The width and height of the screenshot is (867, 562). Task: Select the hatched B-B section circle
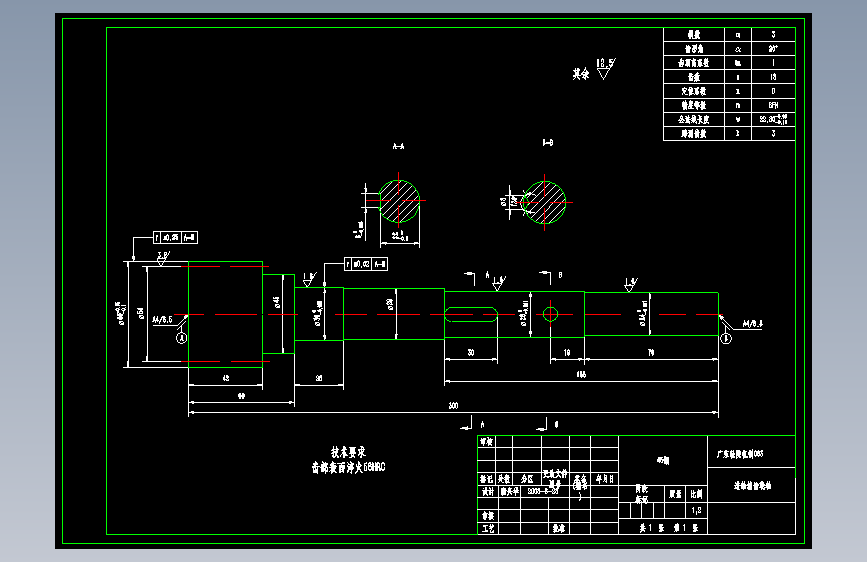tap(544, 202)
